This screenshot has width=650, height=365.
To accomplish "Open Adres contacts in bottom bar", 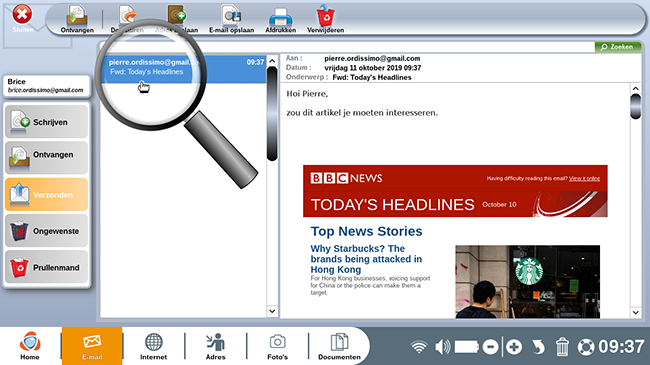I will [216, 346].
